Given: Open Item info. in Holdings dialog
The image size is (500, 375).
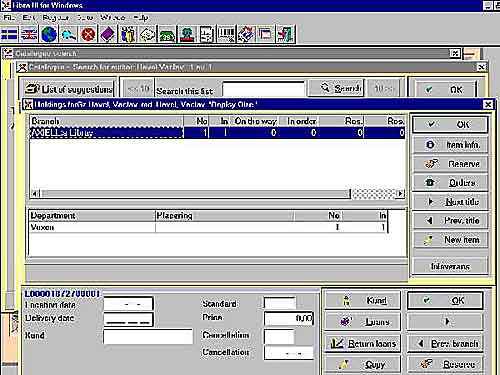Looking at the screenshot, I should [450, 145].
